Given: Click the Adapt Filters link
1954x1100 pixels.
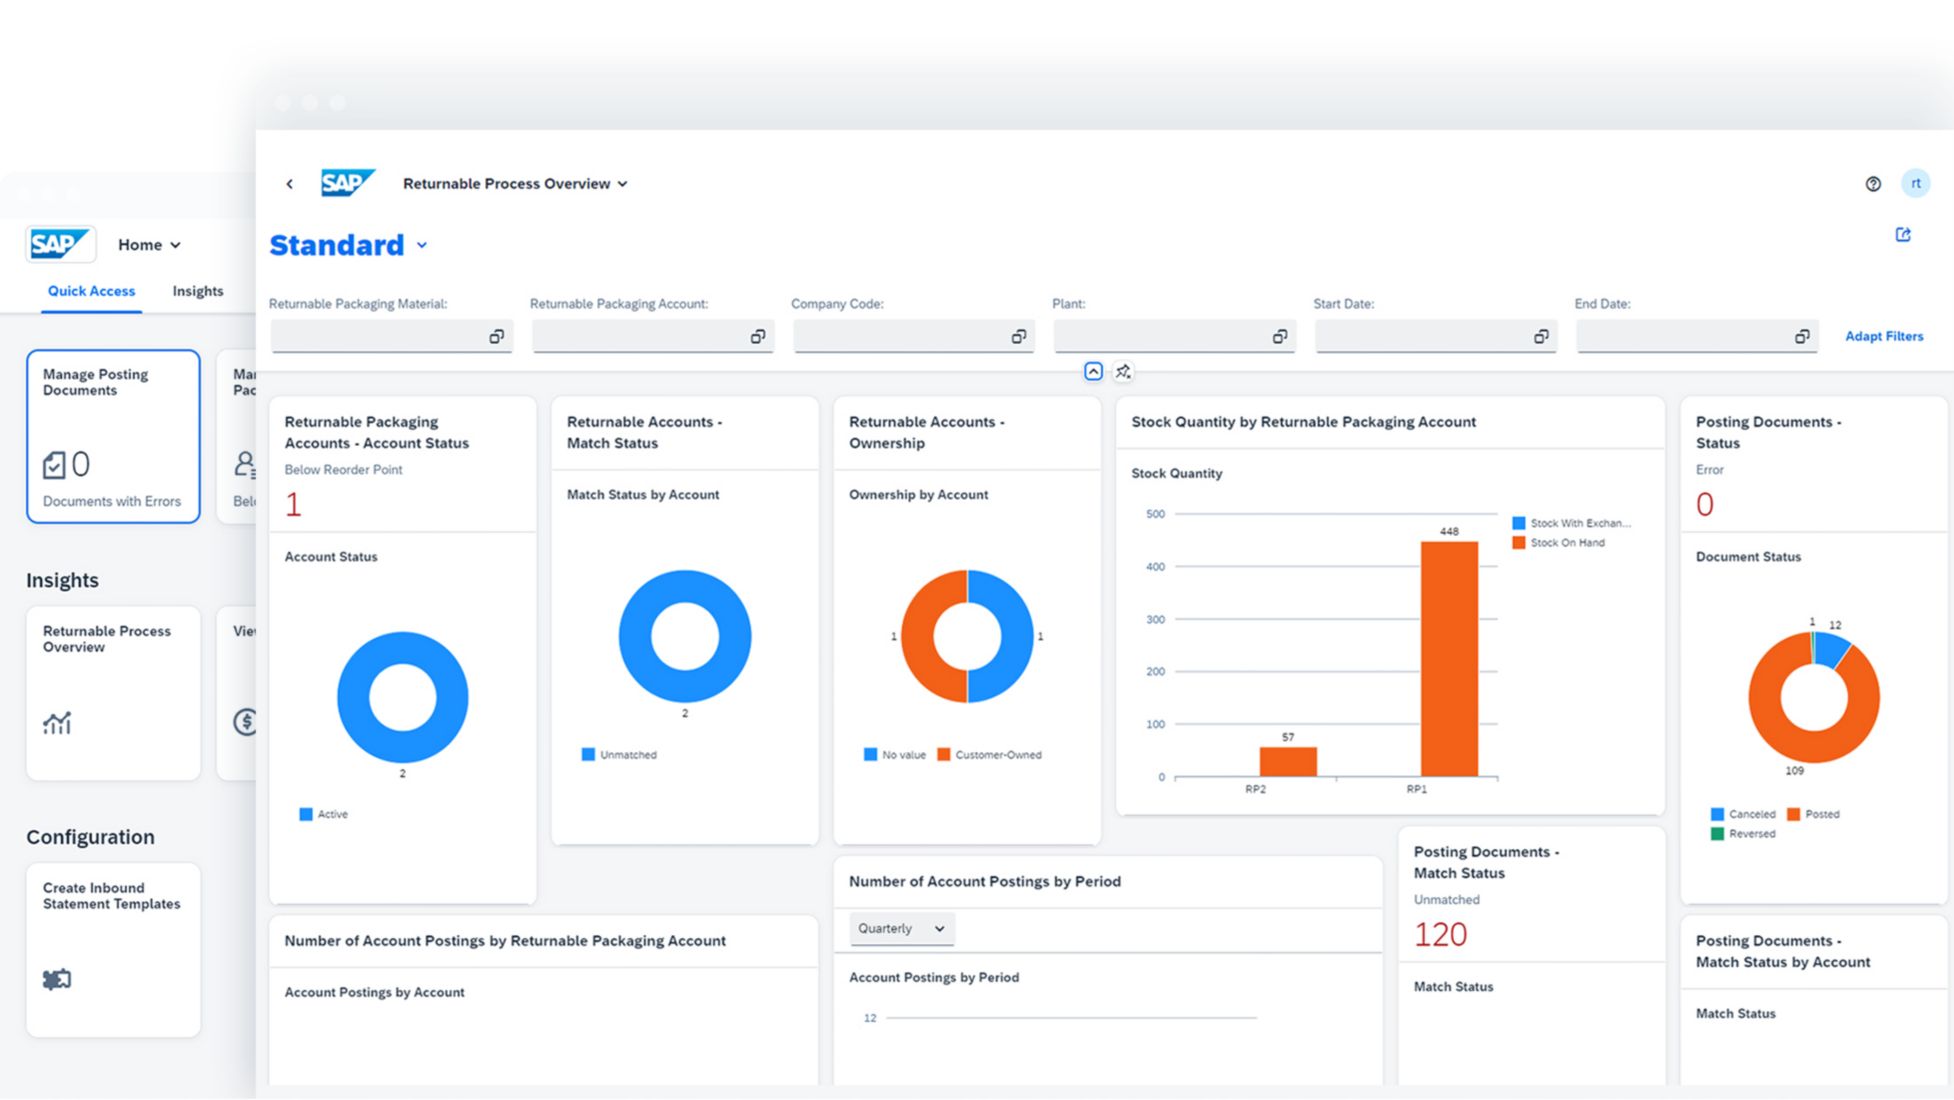Looking at the screenshot, I should 1883,337.
